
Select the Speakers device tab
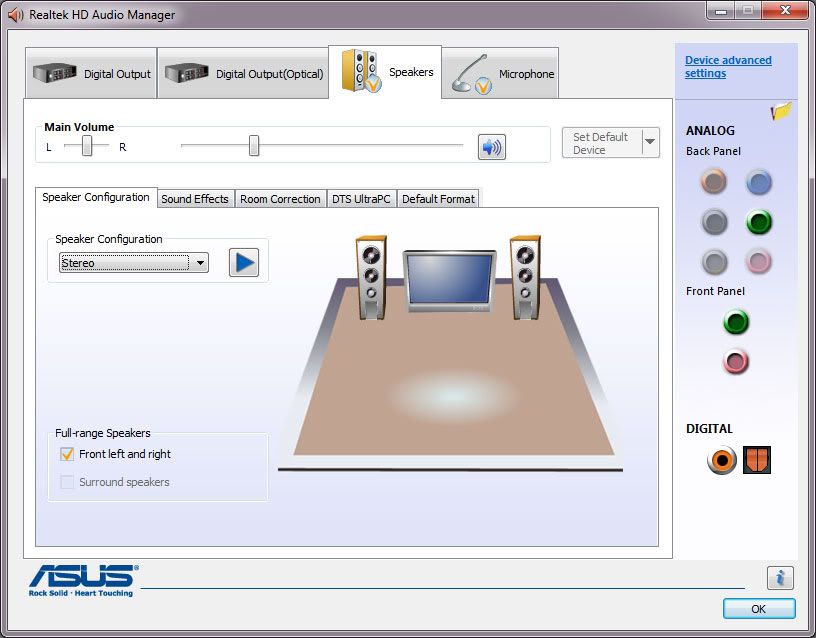[x=385, y=72]
